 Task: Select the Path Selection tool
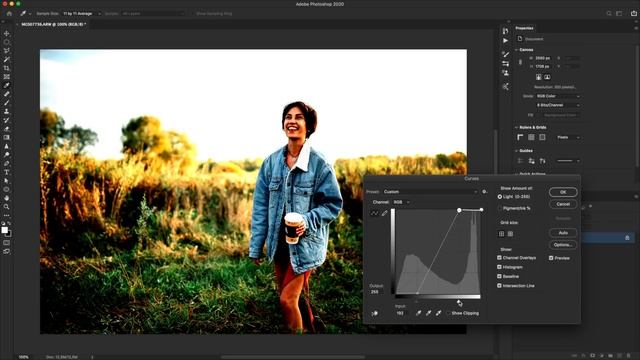(7, 181)
